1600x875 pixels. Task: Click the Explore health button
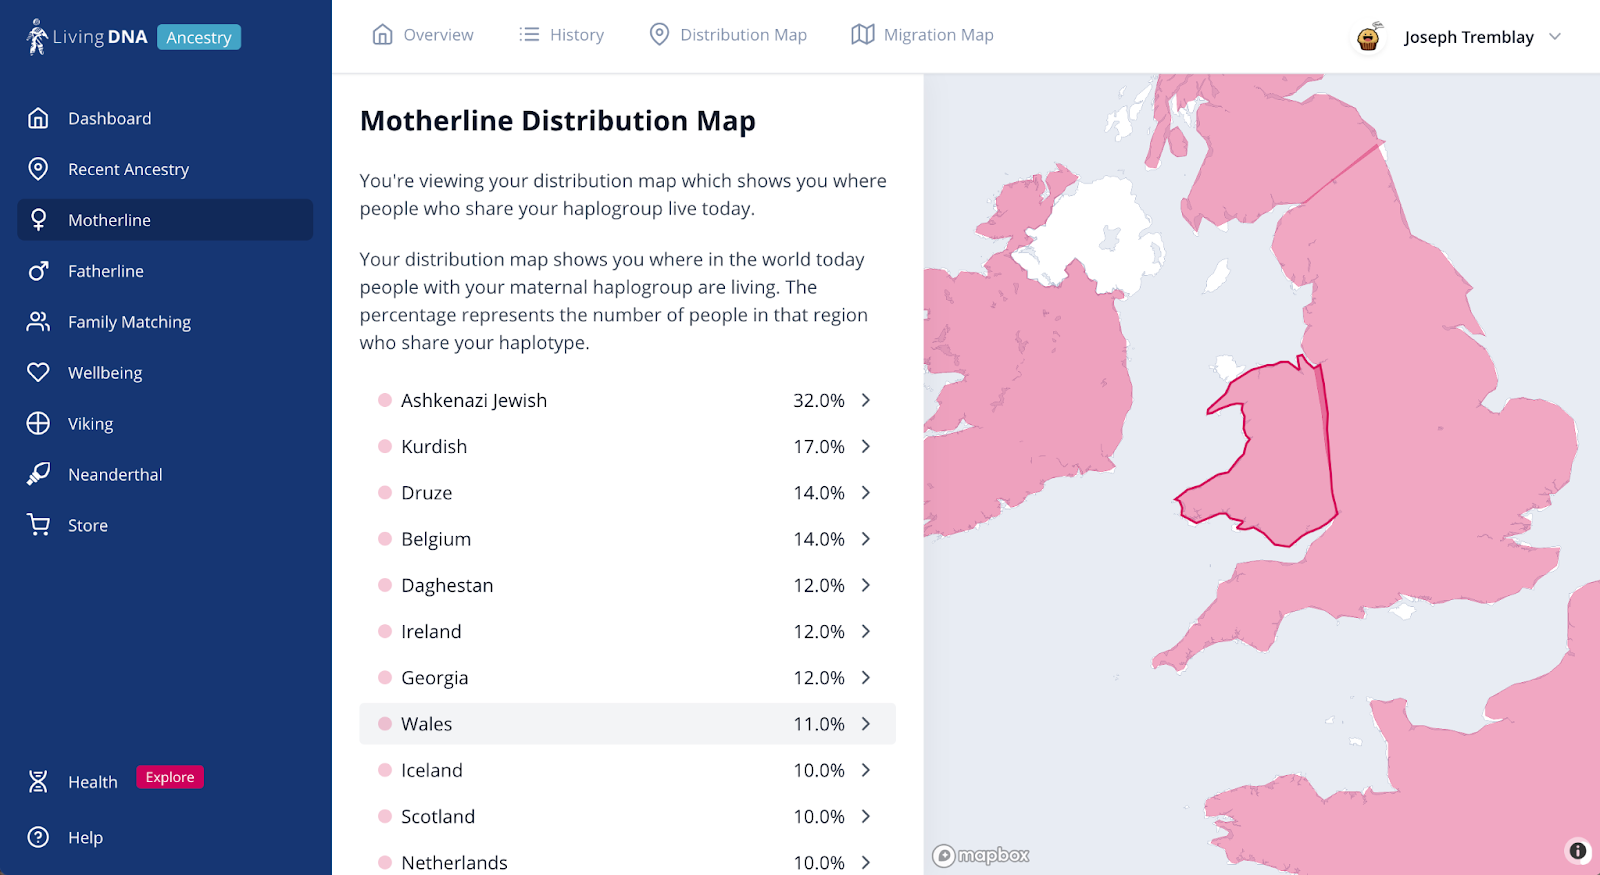(x=170, y=777)
